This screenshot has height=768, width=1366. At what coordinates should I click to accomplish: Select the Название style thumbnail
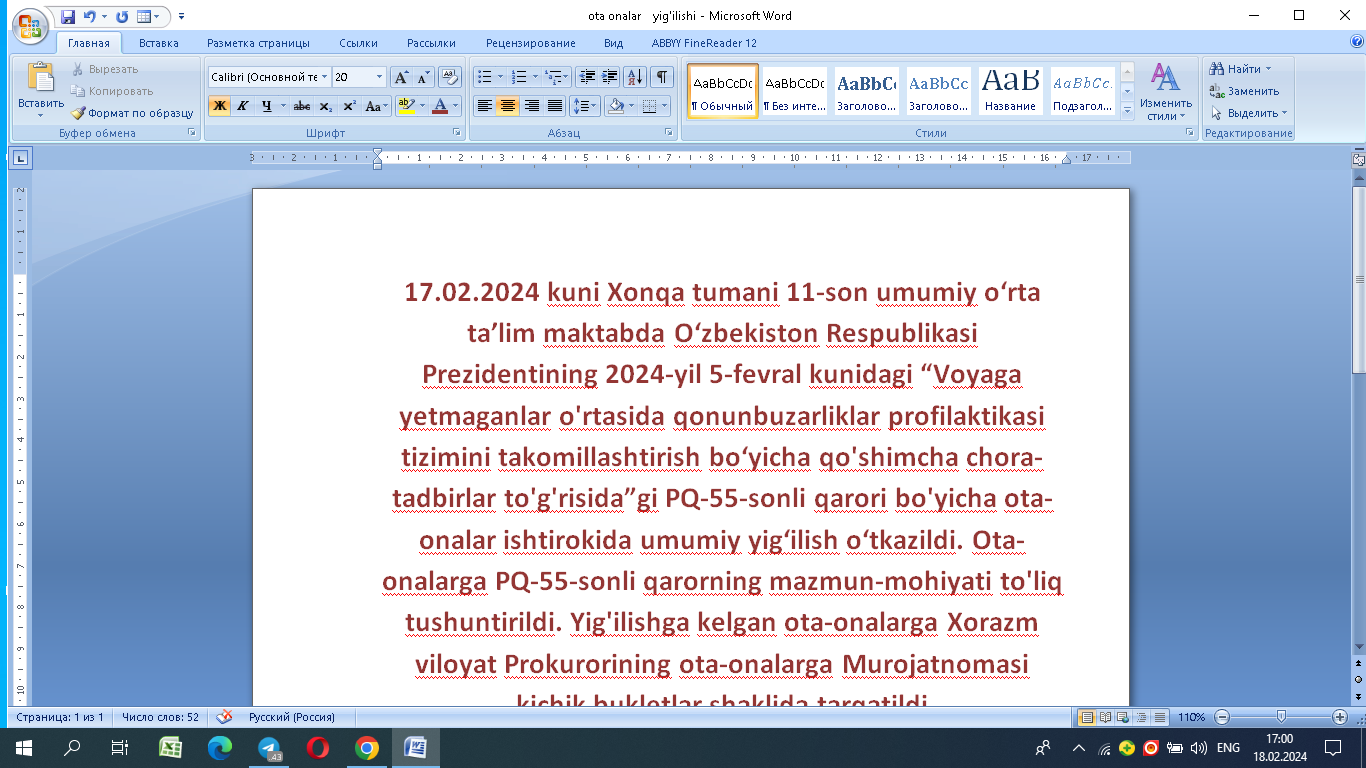click(x=1009, y=91)
